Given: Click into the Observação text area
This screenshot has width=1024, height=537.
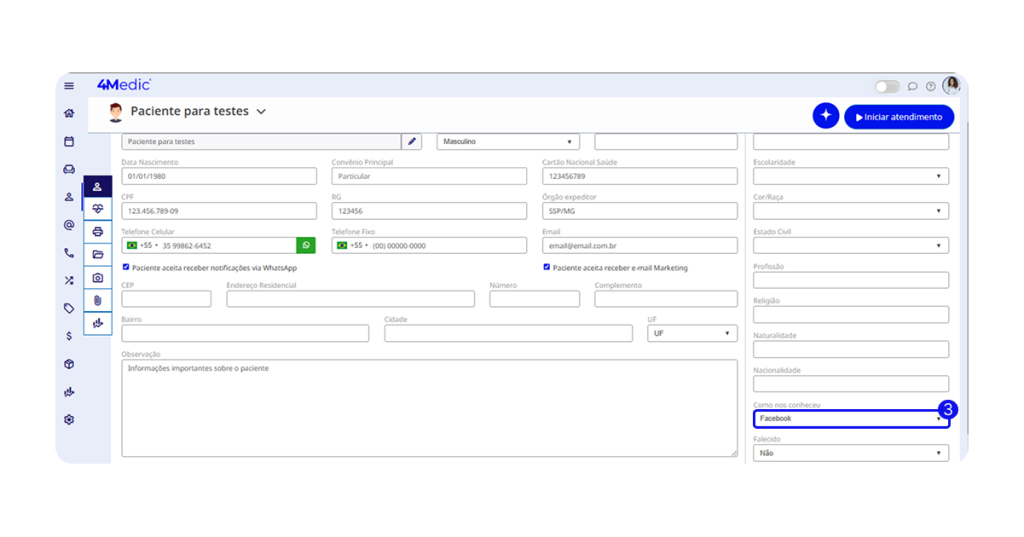Looking at the screenshot, I should coord(429,408).
